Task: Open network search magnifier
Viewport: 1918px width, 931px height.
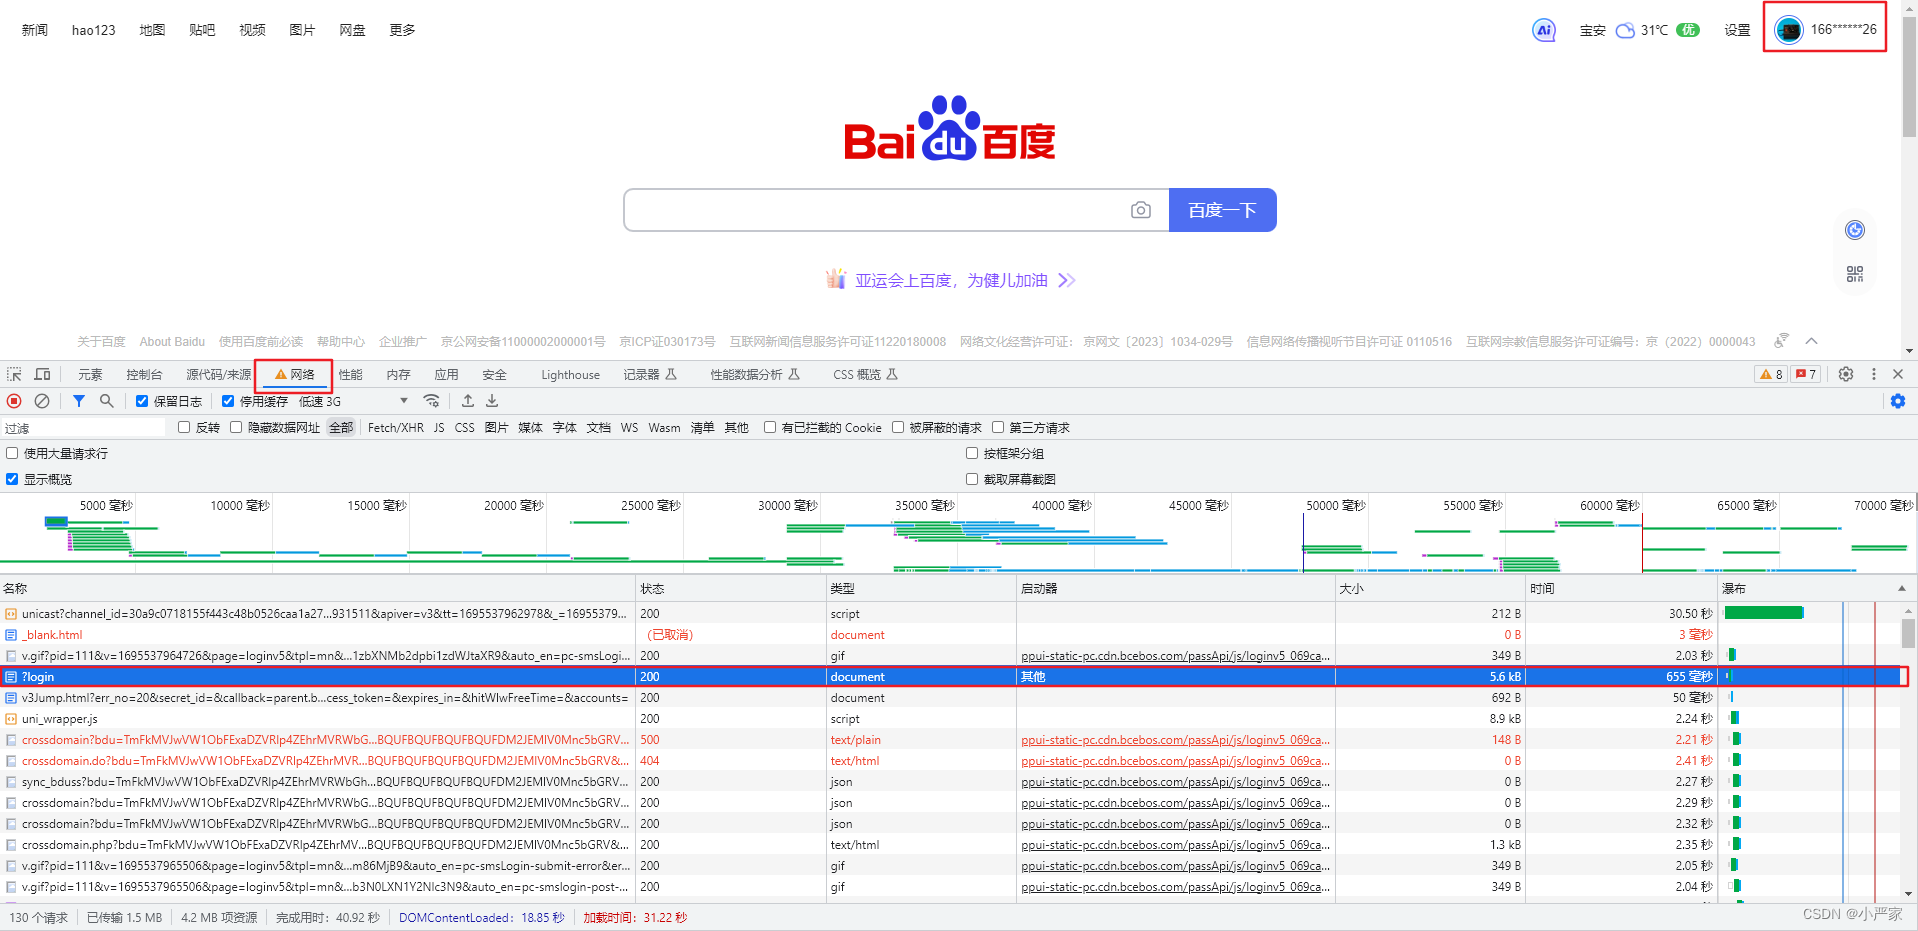Action: 106,401
